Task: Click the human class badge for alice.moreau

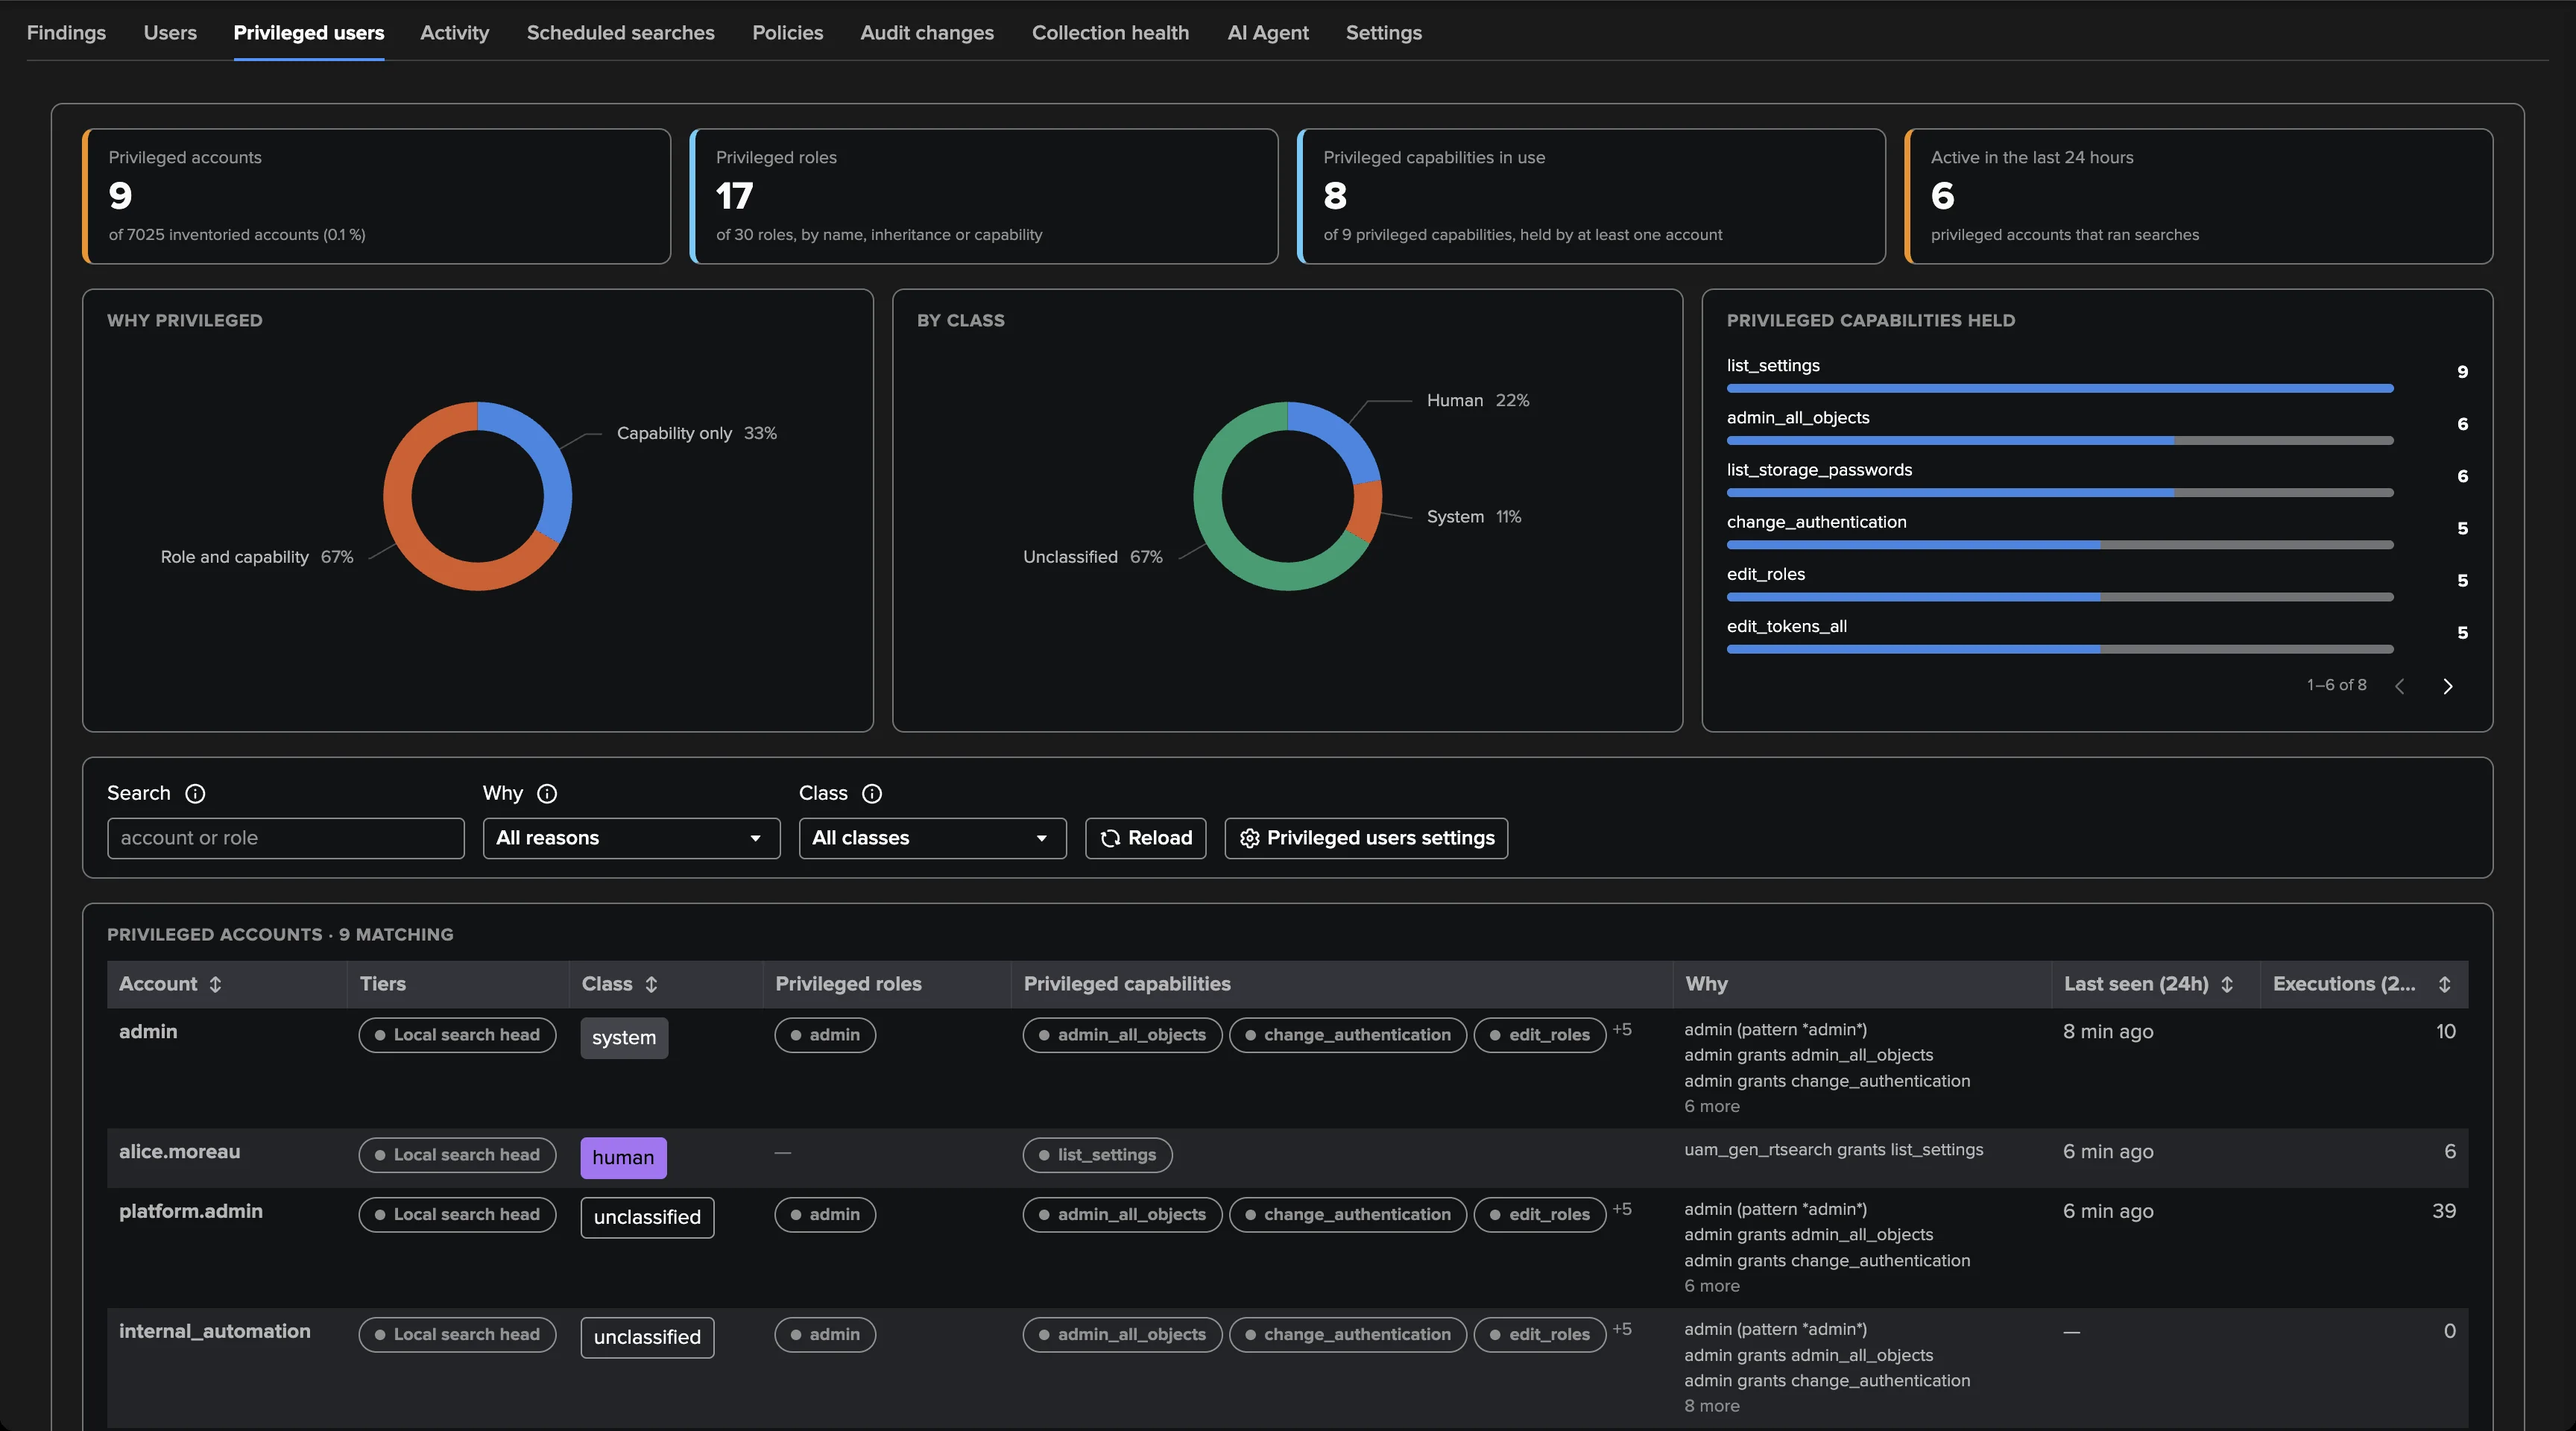Action: tap(623, 1157)
